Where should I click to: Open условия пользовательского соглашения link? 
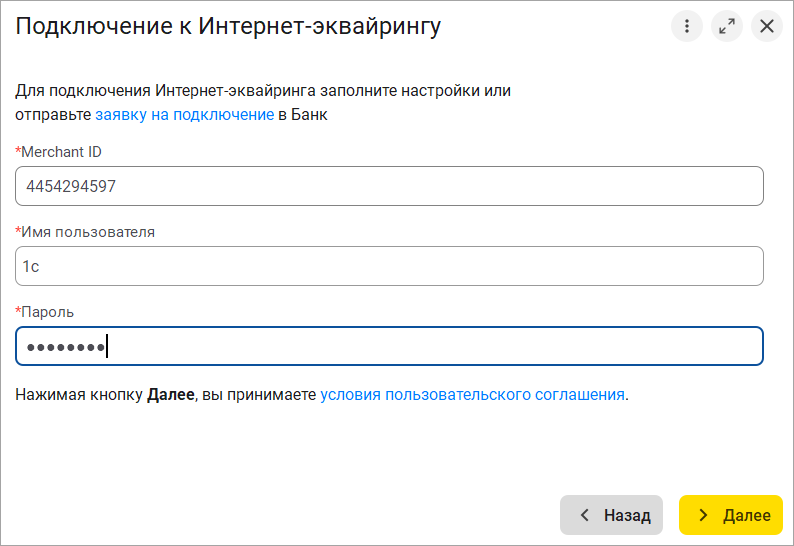(x=472, y=394)
